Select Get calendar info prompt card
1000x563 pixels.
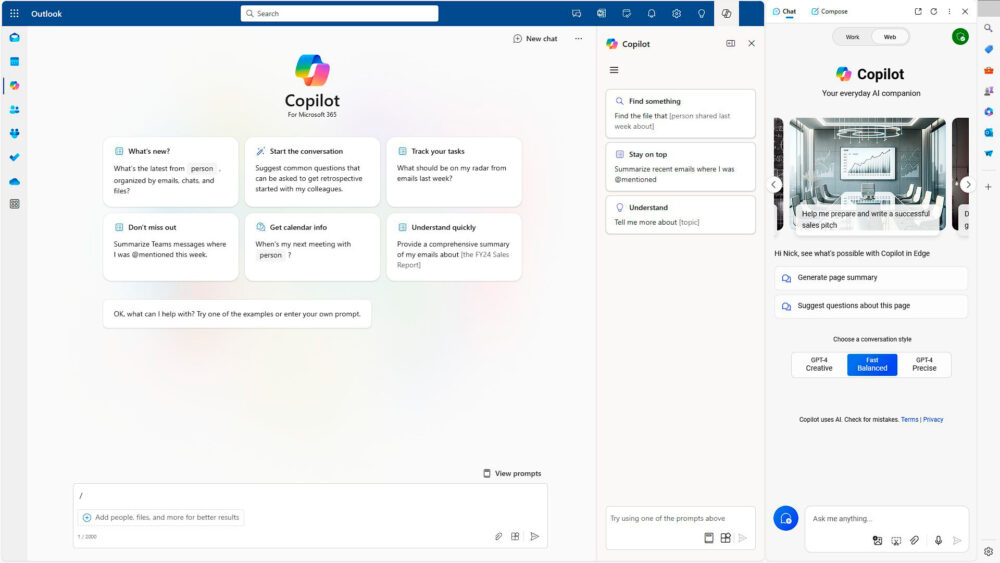(x=312, y=247)
